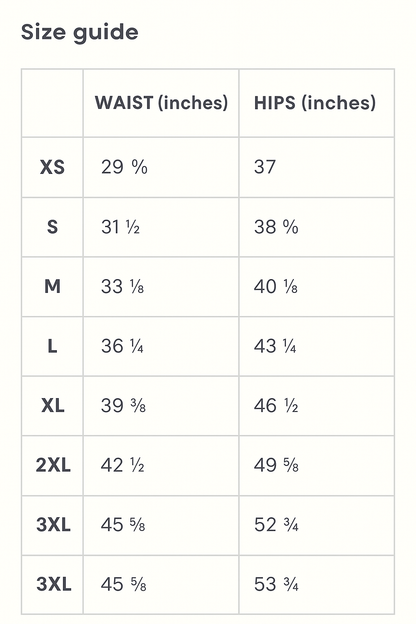Click the hips value 53 ¾
The image size is (416, 624).
276,585
